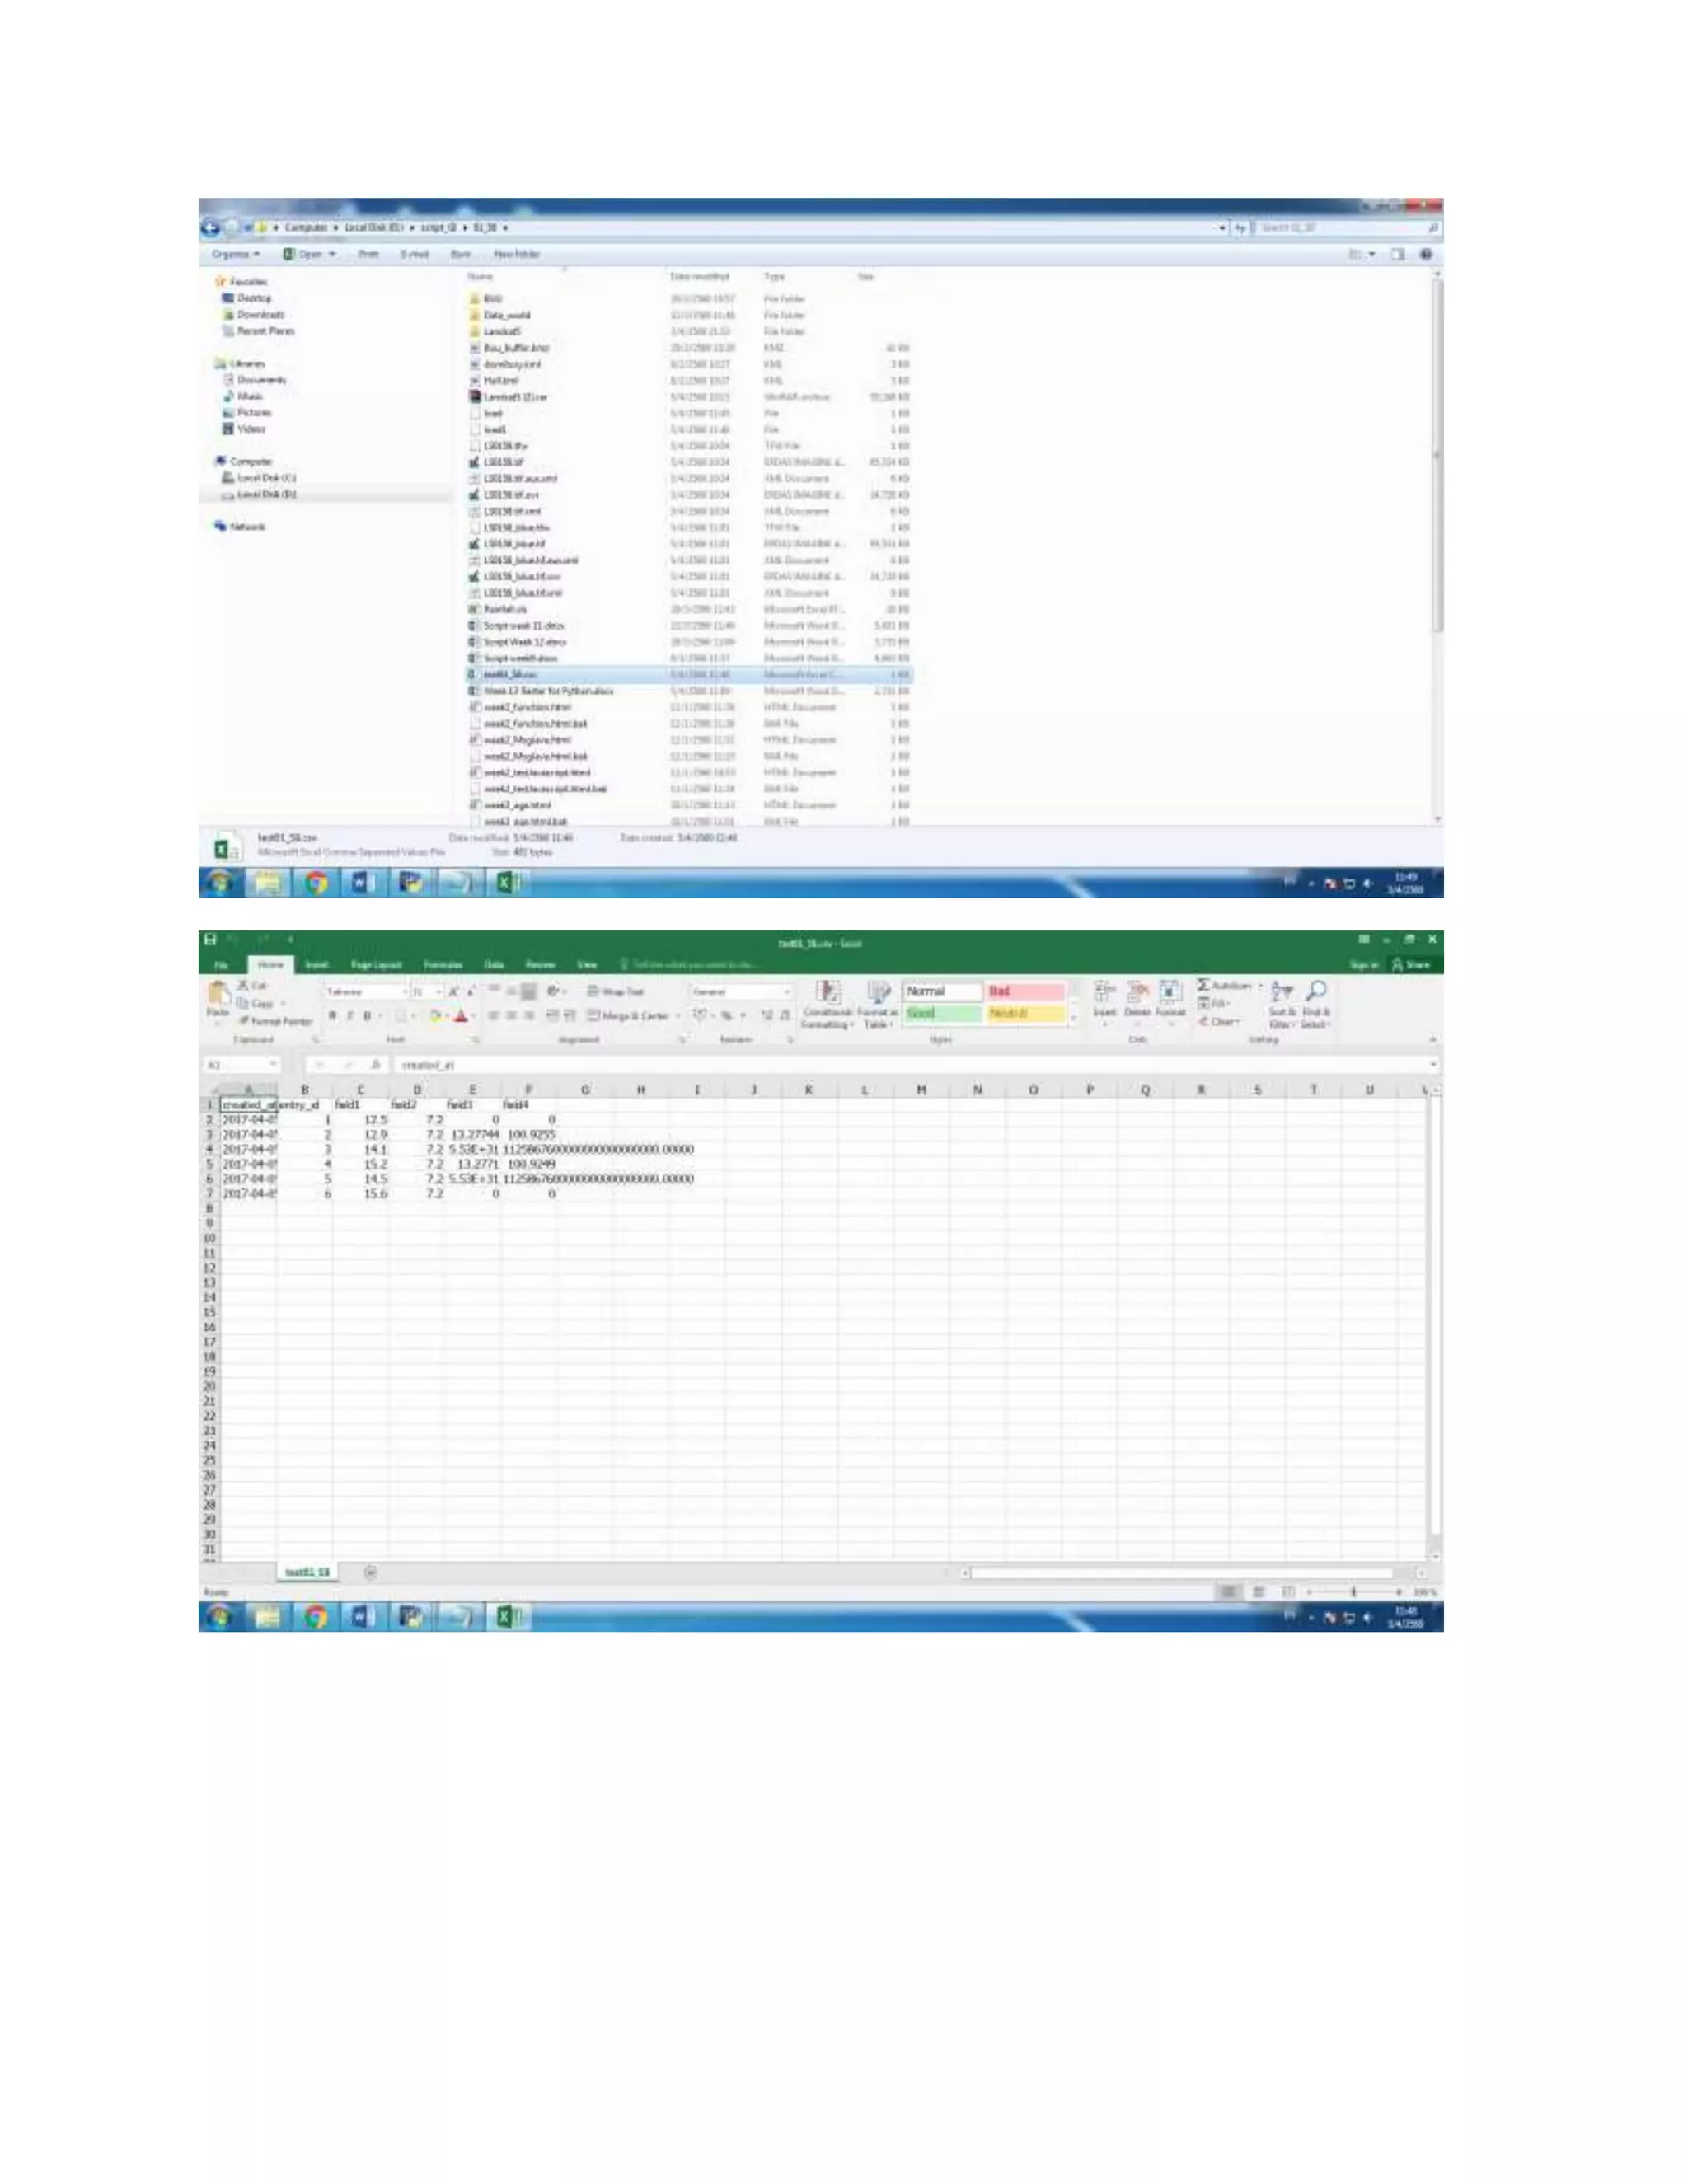Click the Chrome icon in upper taskbar
The width and height of the screenshot is (1688, 2184).
point(316,883)
